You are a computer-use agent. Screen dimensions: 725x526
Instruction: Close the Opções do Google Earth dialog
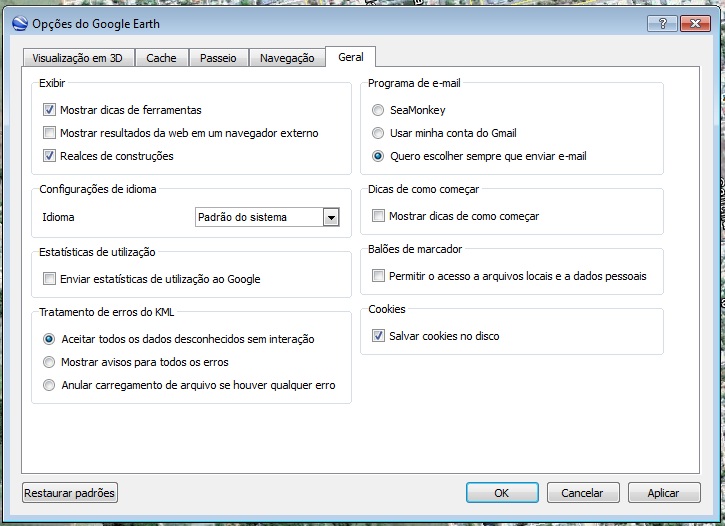[x=695, y=23]
